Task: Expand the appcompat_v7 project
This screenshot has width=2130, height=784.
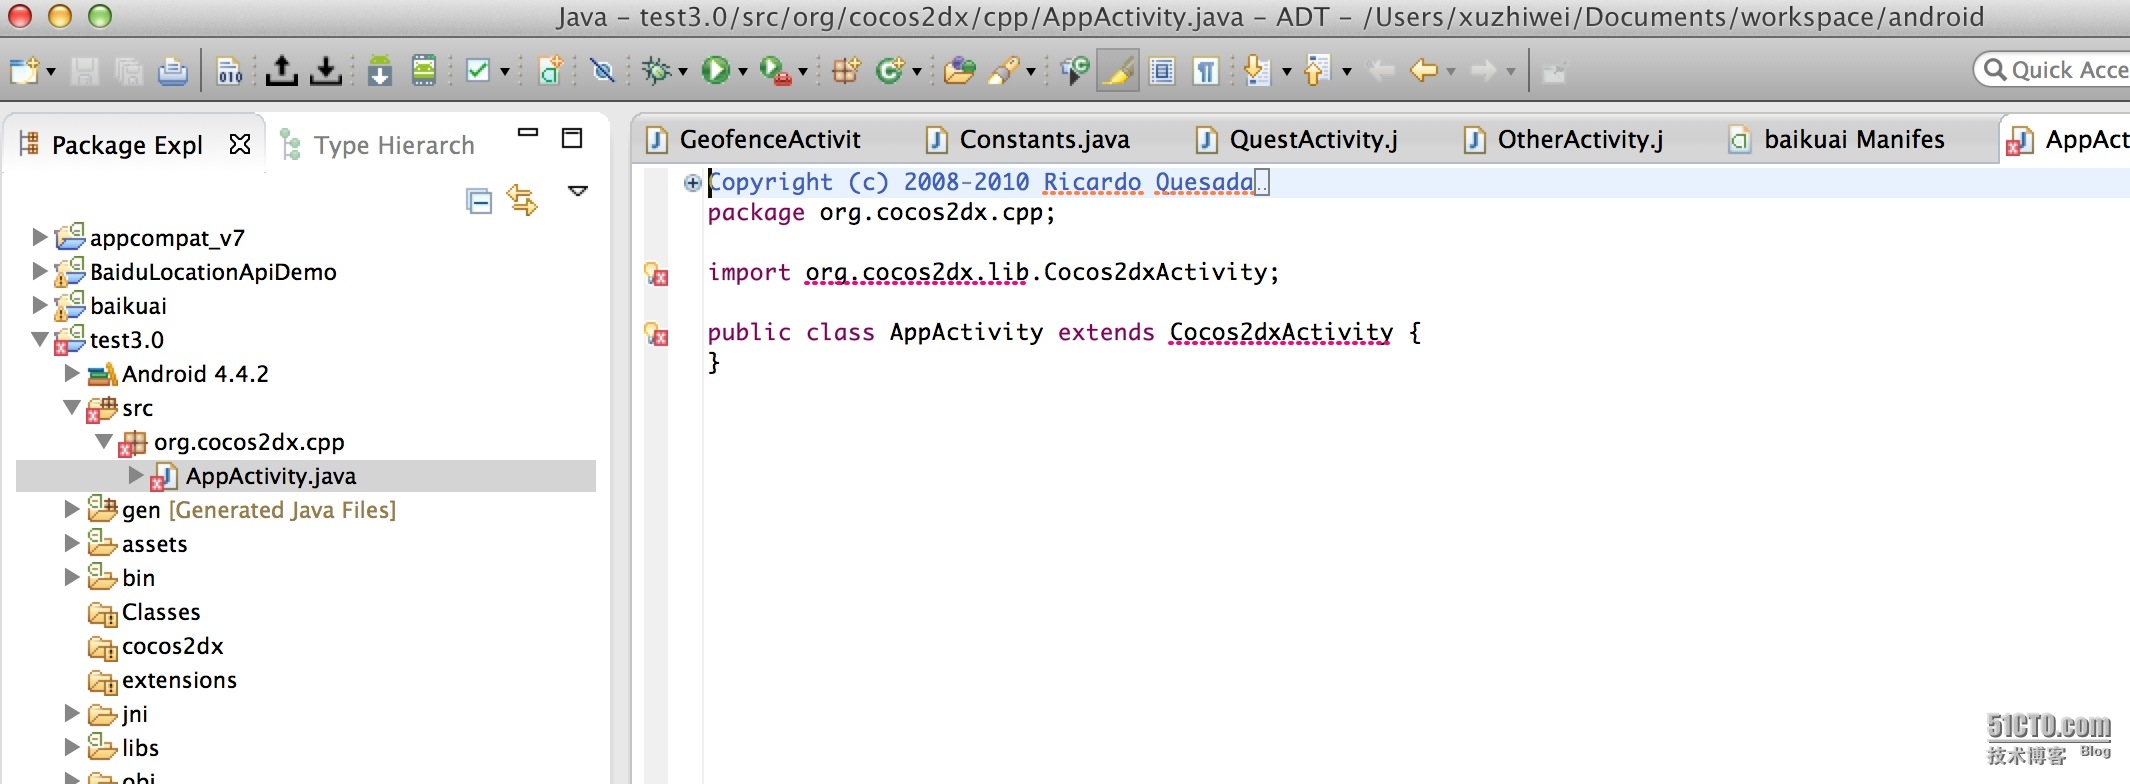Action: [39, 237]
